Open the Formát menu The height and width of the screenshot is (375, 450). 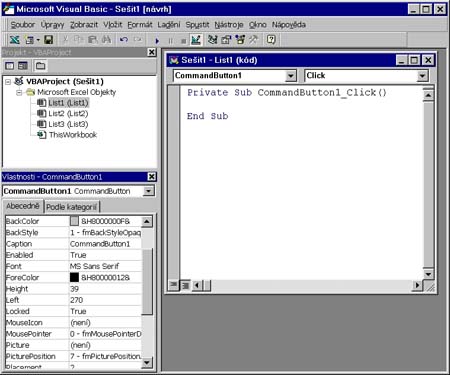(x=140, y=25)
